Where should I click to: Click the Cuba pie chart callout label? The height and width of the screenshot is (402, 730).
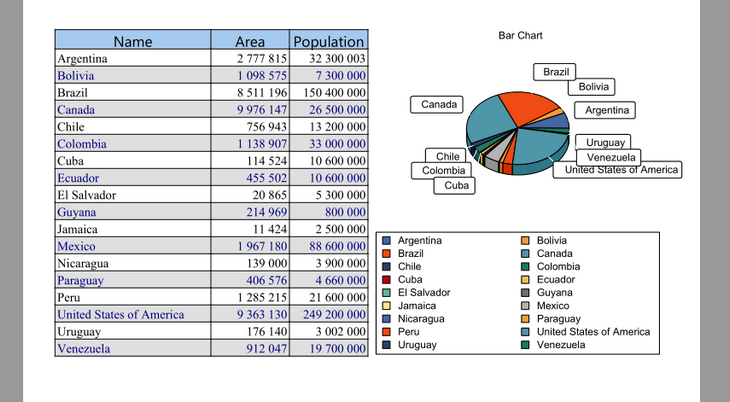pos(454,185)
